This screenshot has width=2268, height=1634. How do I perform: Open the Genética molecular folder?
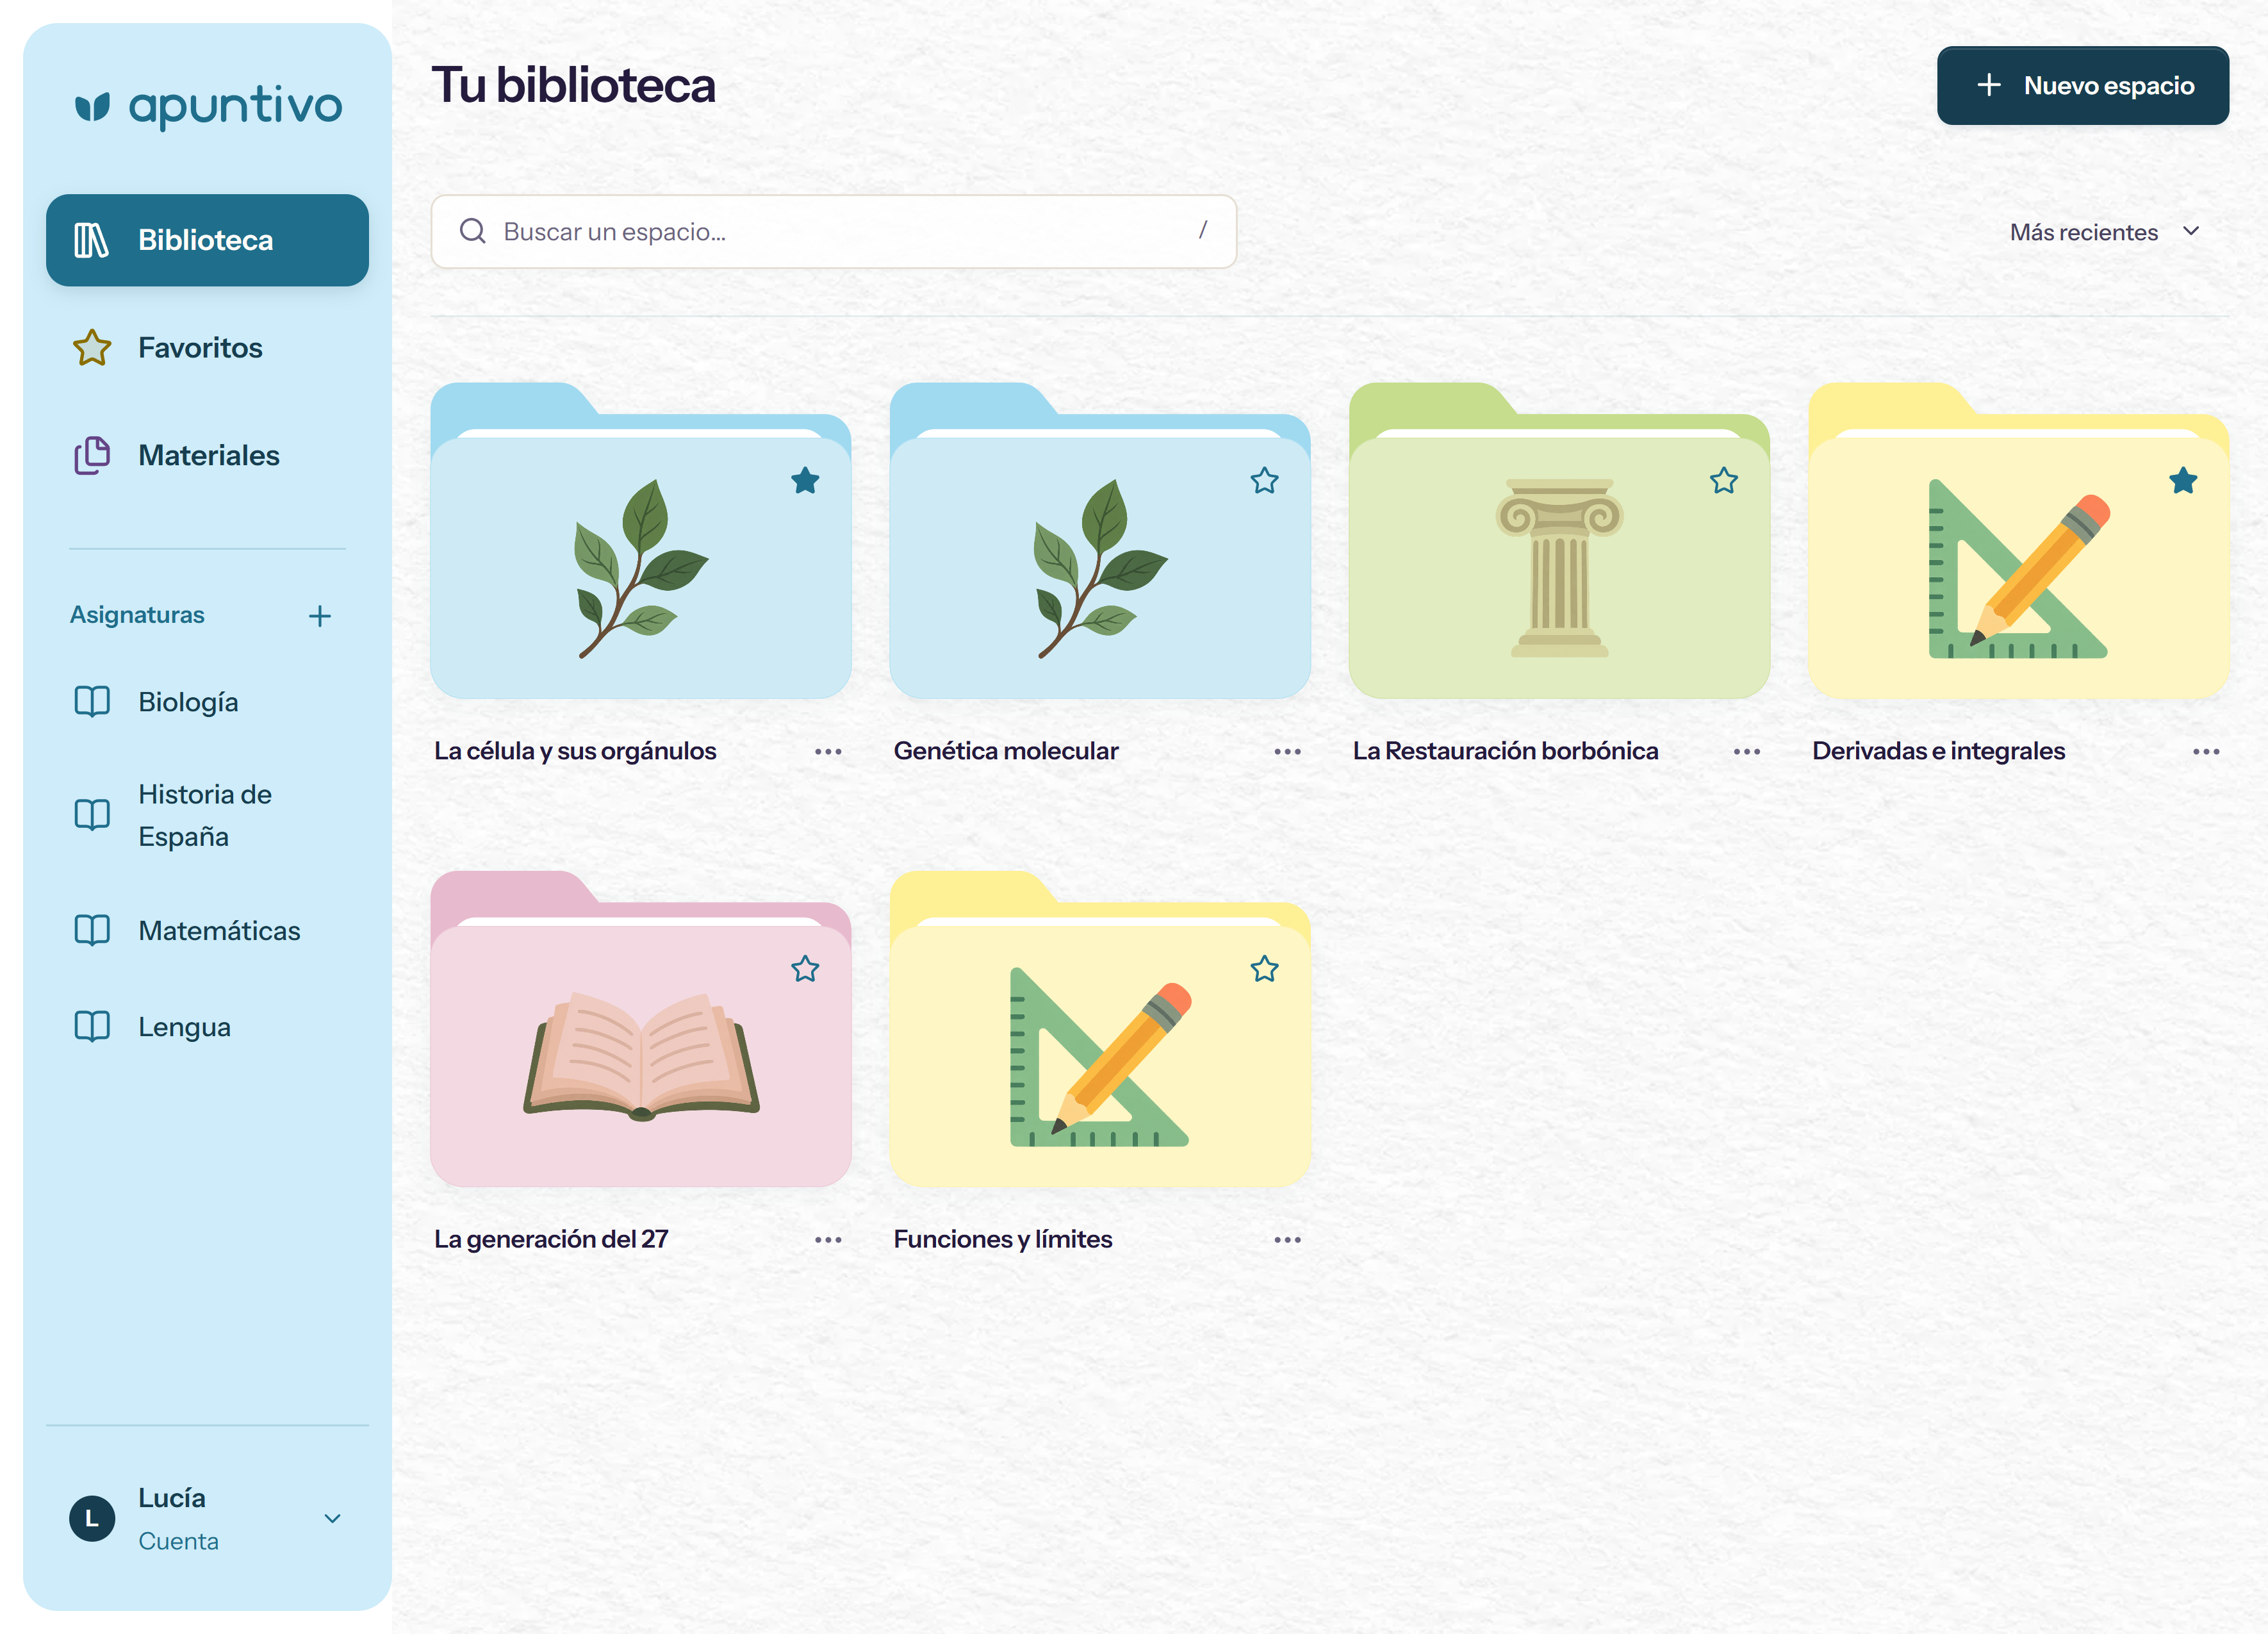click(1100, 541)
